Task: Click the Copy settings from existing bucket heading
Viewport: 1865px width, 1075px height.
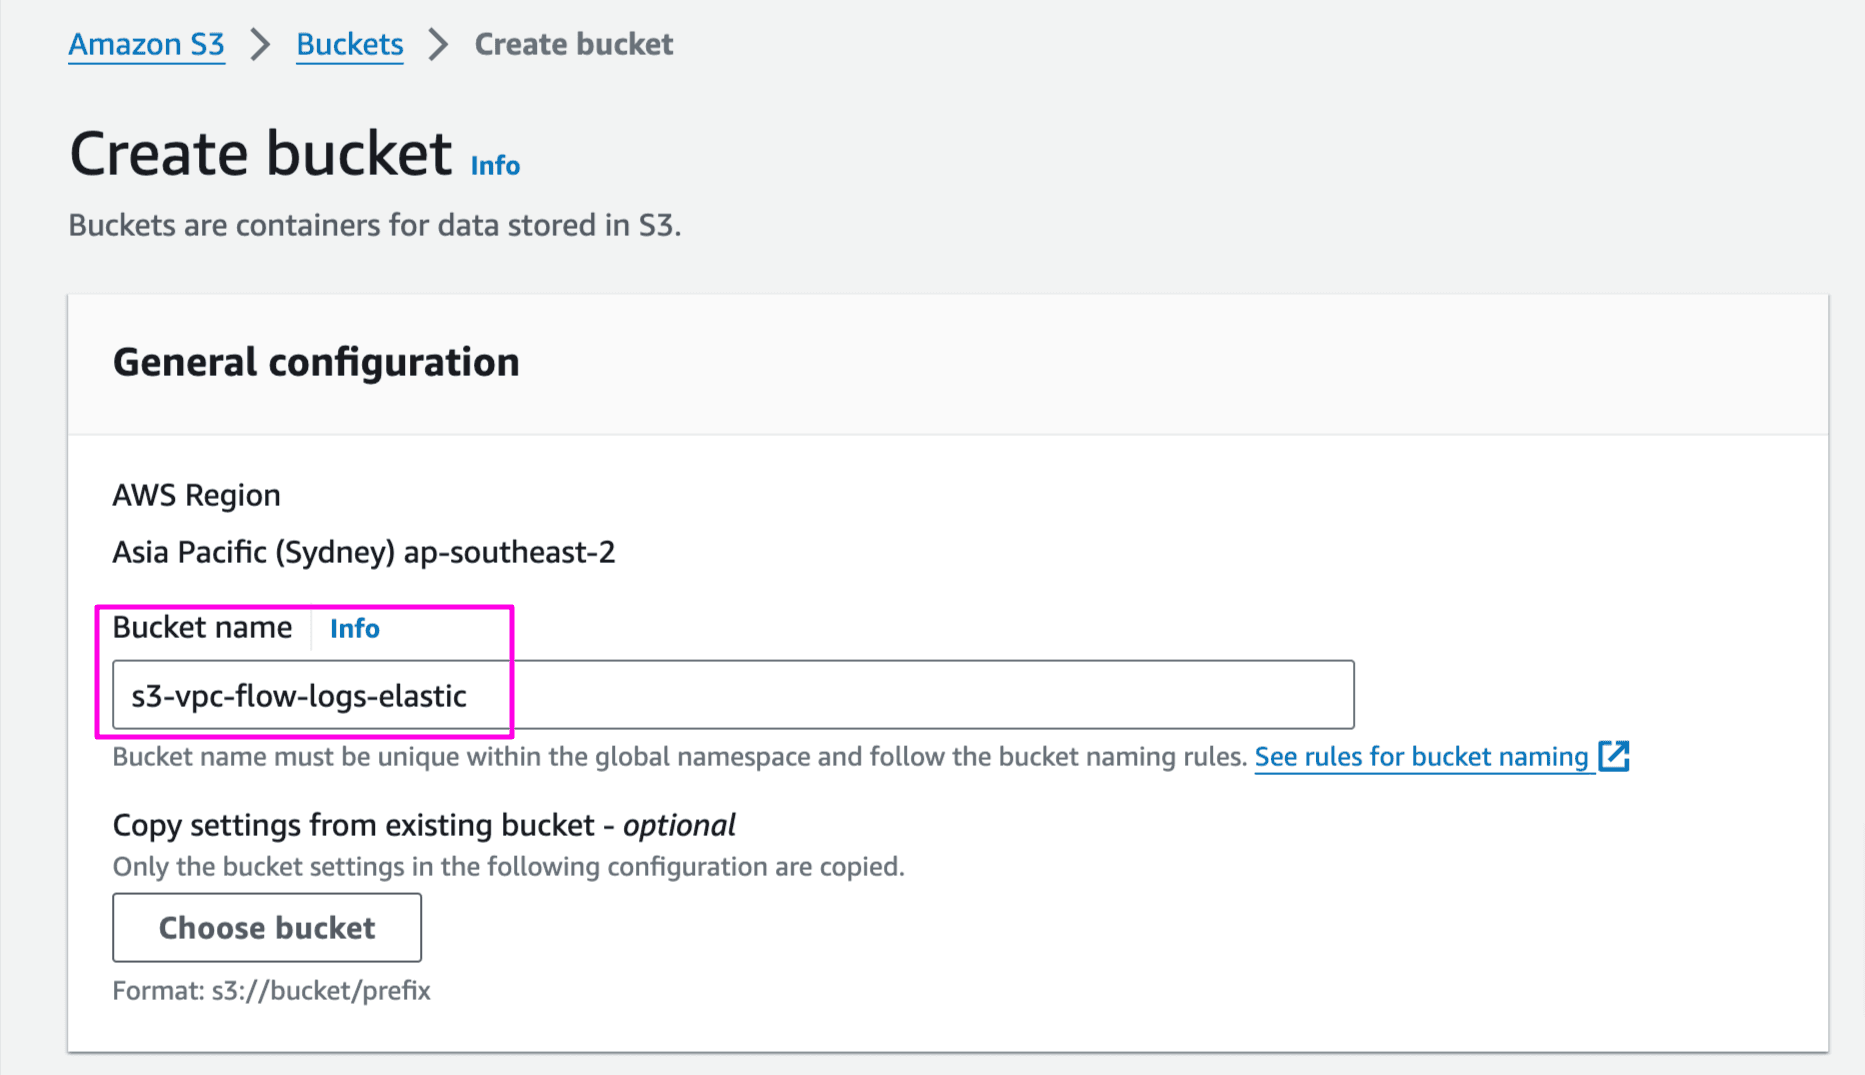Action: pos(423,825)
